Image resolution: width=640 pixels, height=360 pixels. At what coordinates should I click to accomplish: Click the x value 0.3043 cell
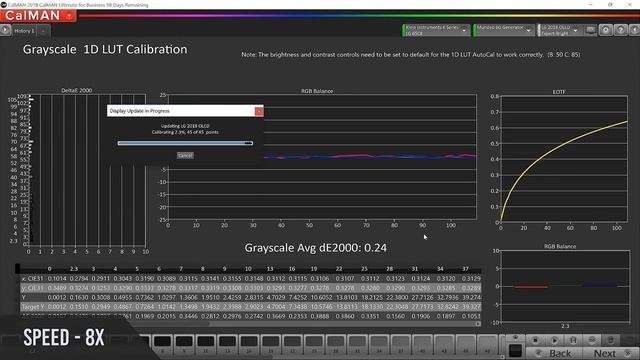click(x=122, y=278)
